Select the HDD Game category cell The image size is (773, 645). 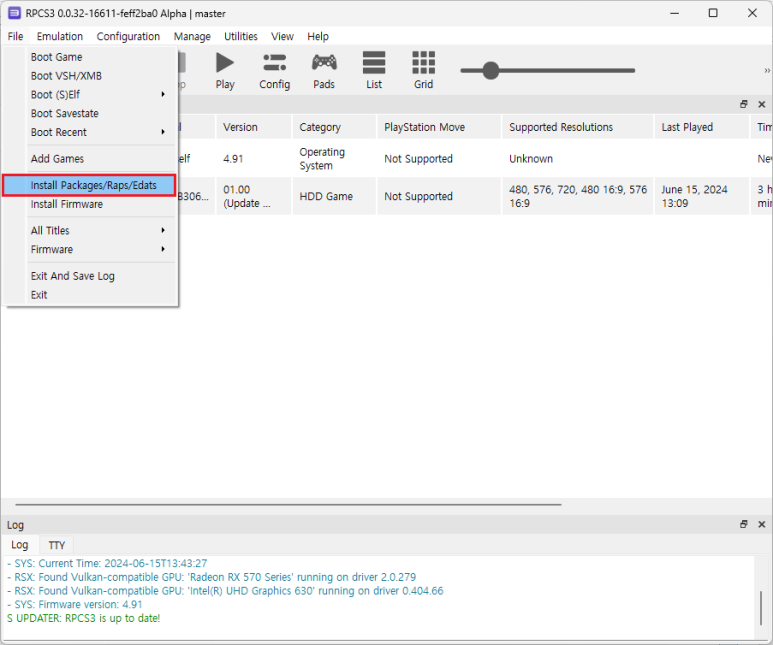pos(334,196)
